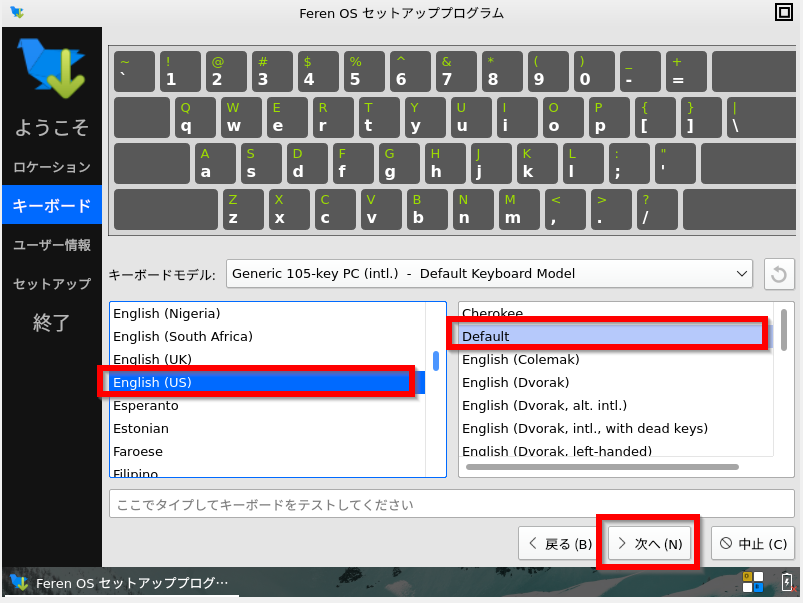The width and height of the screenshot is (803, 603).
Task: Open the workspace switcher icon in taskbar
Action: coord(753,582)
